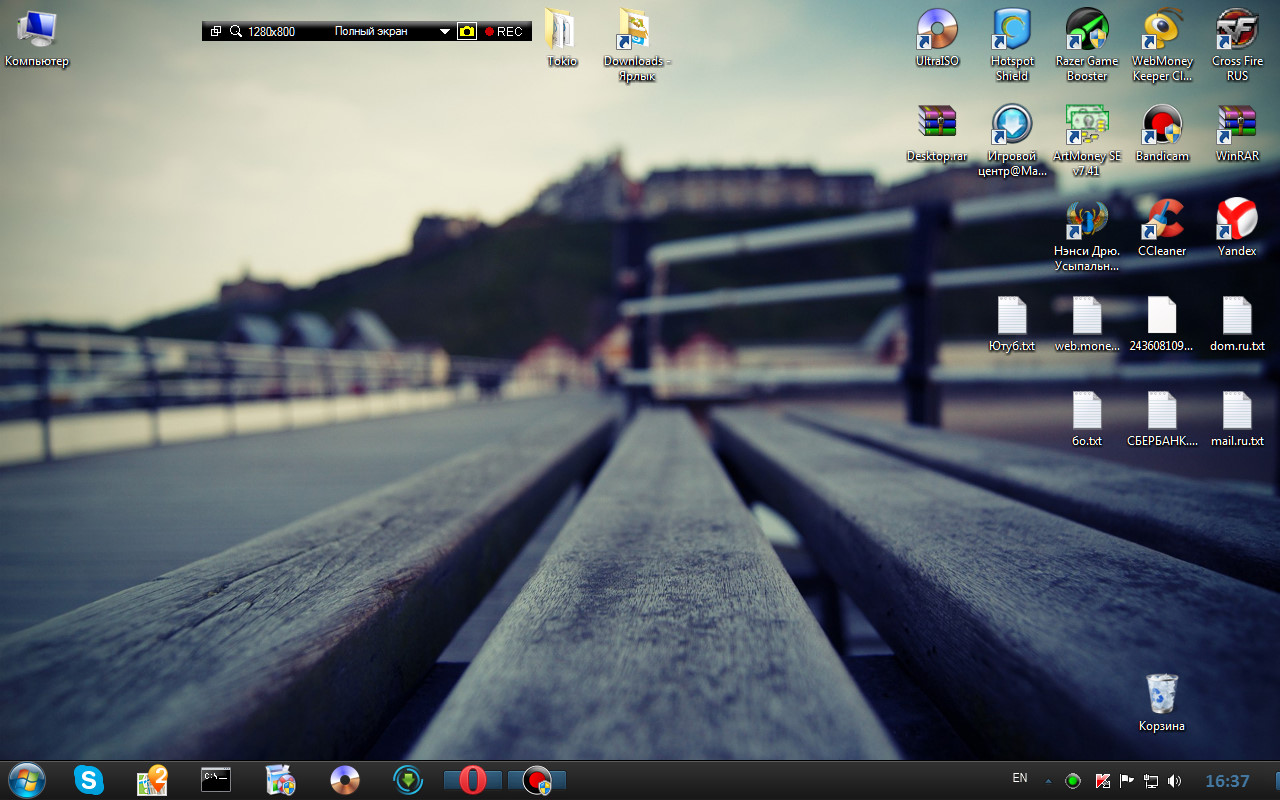Viewport: 1280px width, 800px height.
Task: Launch the Yandex browser shortcut
Action: [x=1237, y=228]
